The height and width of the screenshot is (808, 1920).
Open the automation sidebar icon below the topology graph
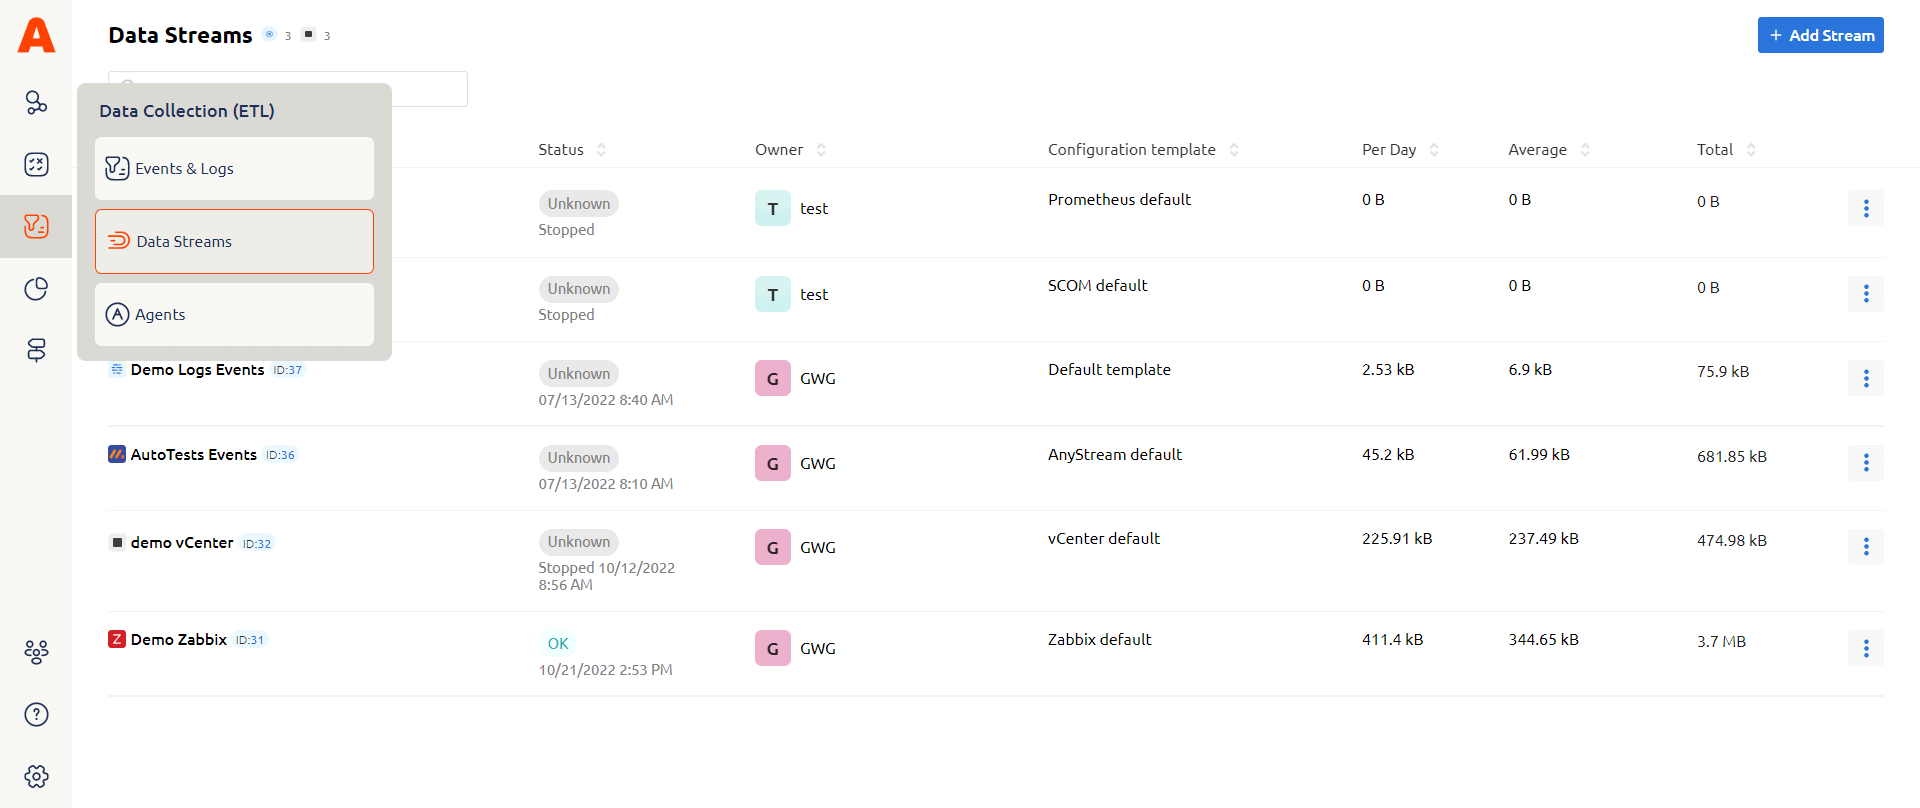click(x=36, y=164)
